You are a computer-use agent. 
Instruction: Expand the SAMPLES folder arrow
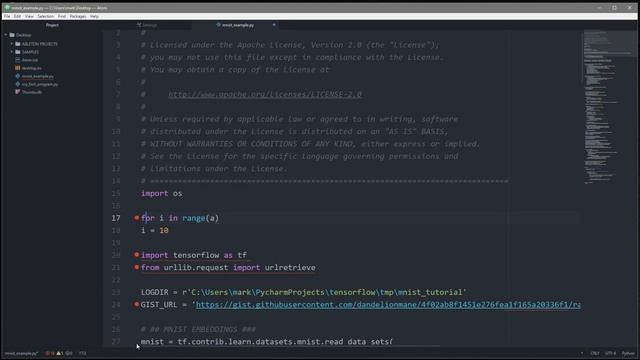(12, 52)
